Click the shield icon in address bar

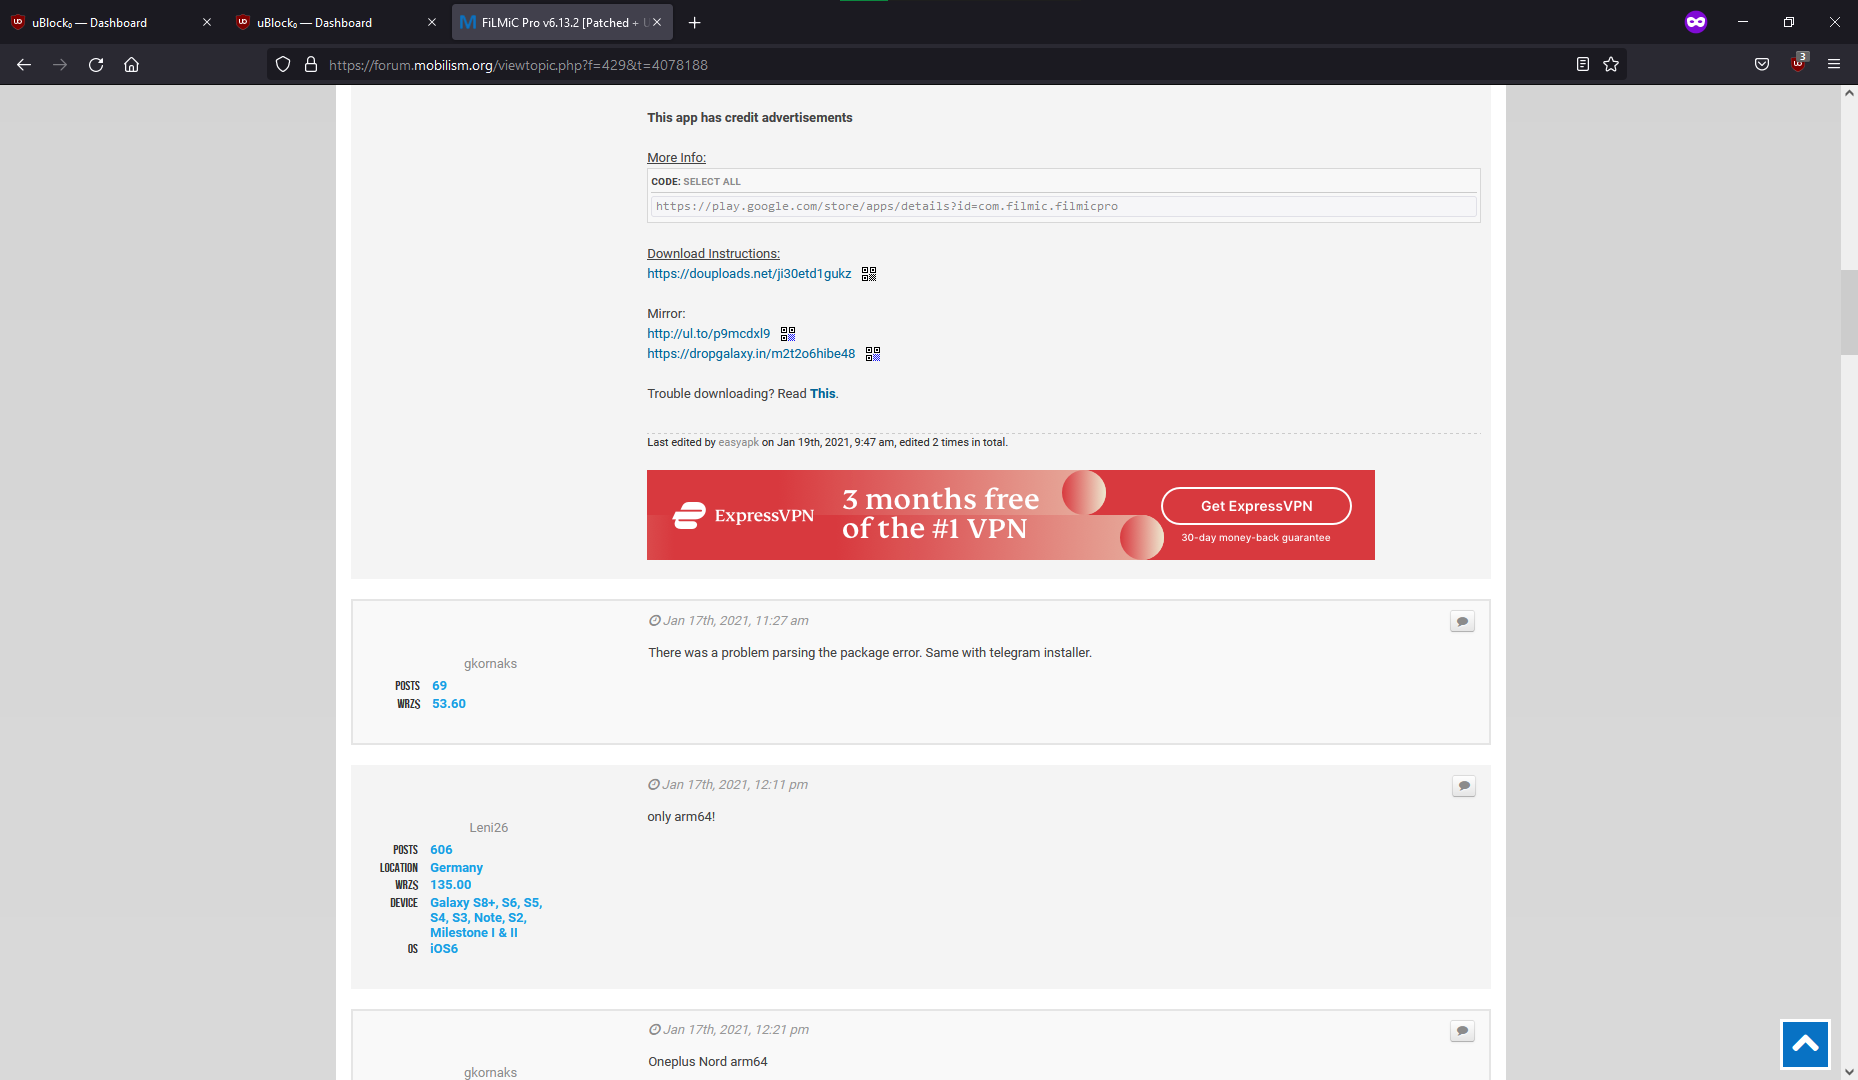[x=283, y=64]
